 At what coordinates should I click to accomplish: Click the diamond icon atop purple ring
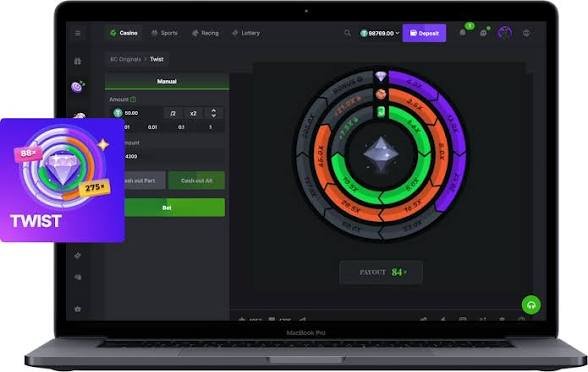(381, 76)
